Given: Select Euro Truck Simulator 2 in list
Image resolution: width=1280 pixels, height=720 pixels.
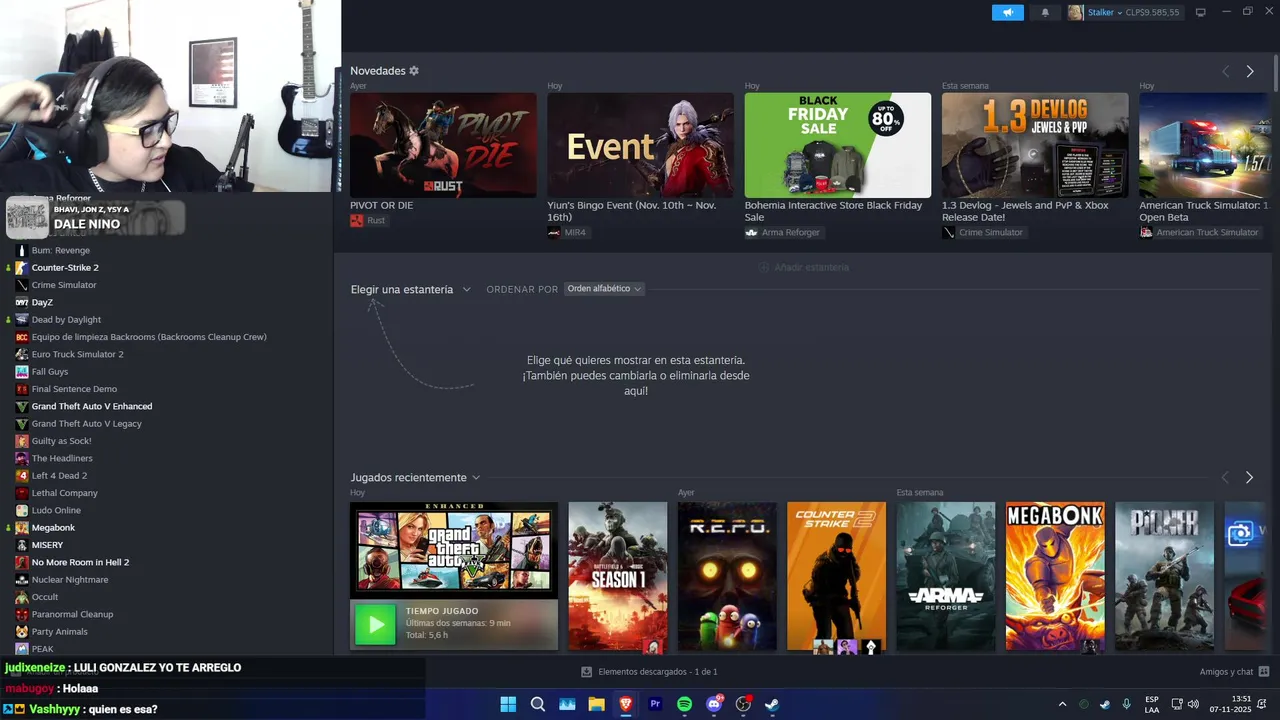Looking at the screenshot, I should pos(77,354).
